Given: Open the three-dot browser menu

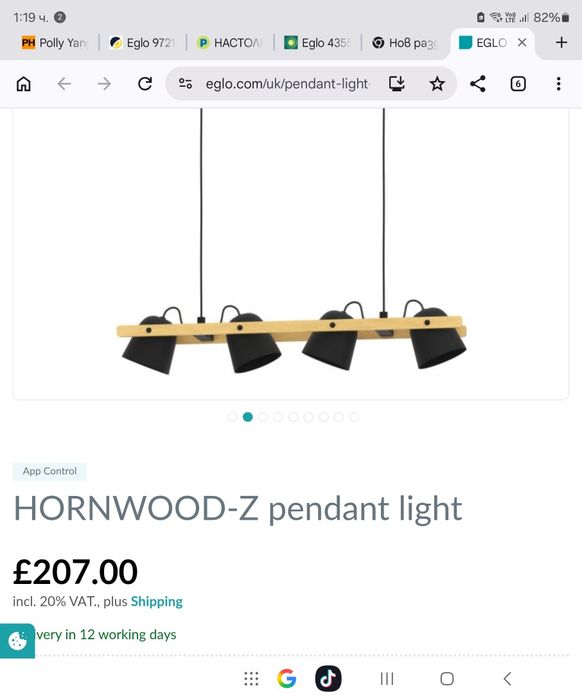Looking at the screenshot, I should [558, 84].
